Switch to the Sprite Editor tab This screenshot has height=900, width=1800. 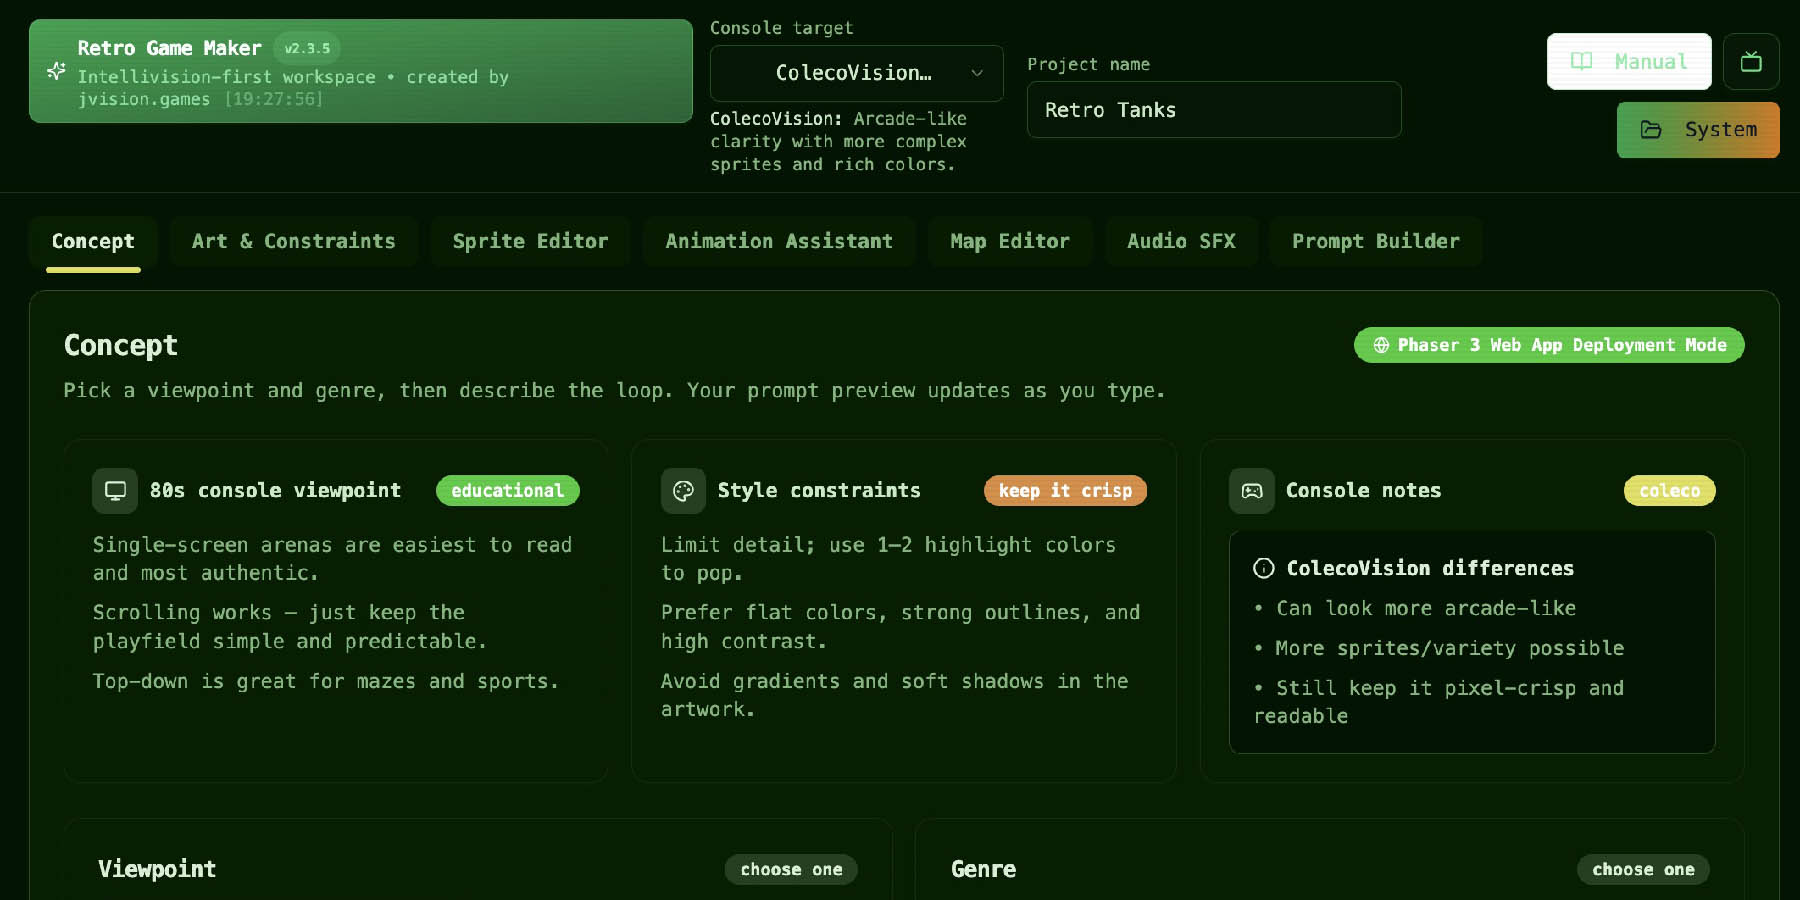coord(530,241)
